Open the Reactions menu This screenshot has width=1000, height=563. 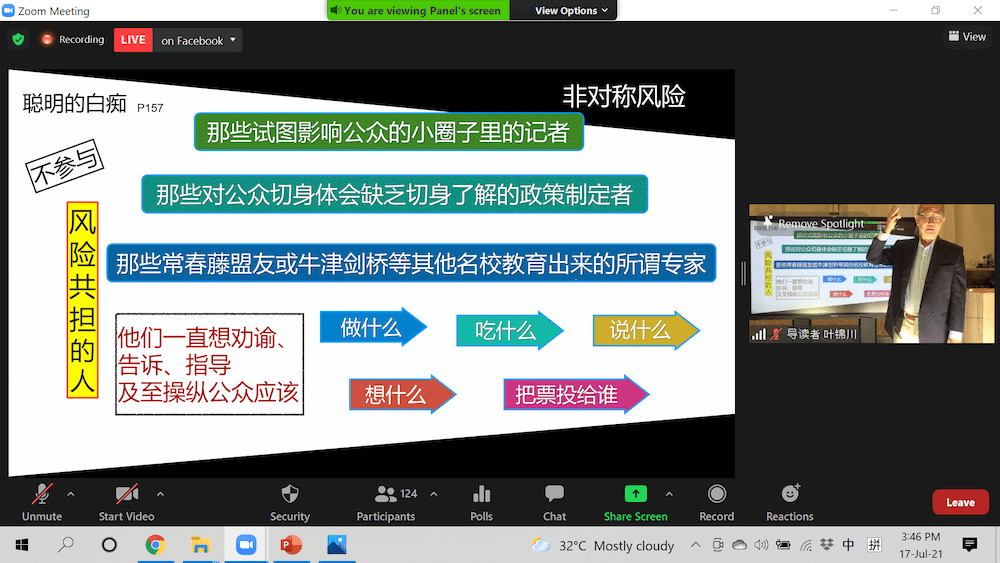pyautogui.click(x=790, y=494)
